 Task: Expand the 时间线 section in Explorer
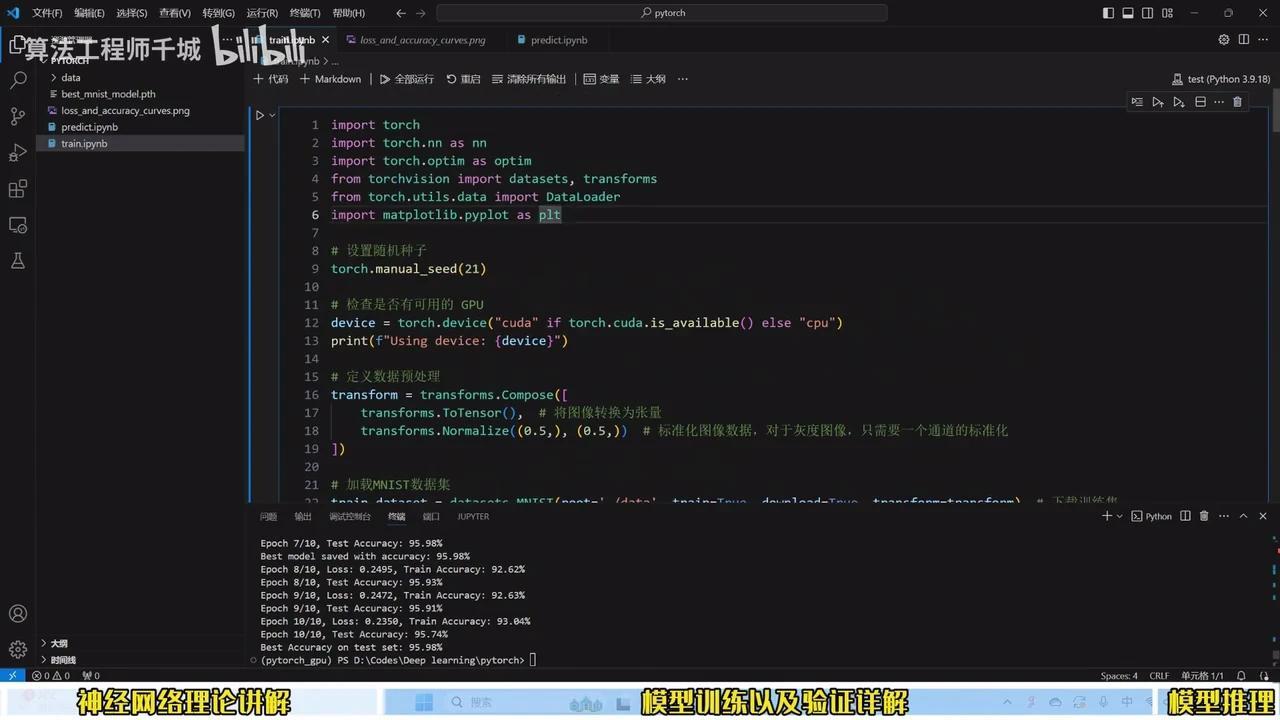click(x=63, y=659)
